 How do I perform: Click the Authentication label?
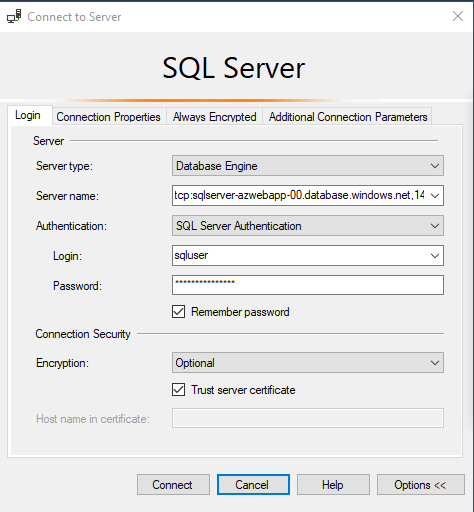[x=71, y=226]
